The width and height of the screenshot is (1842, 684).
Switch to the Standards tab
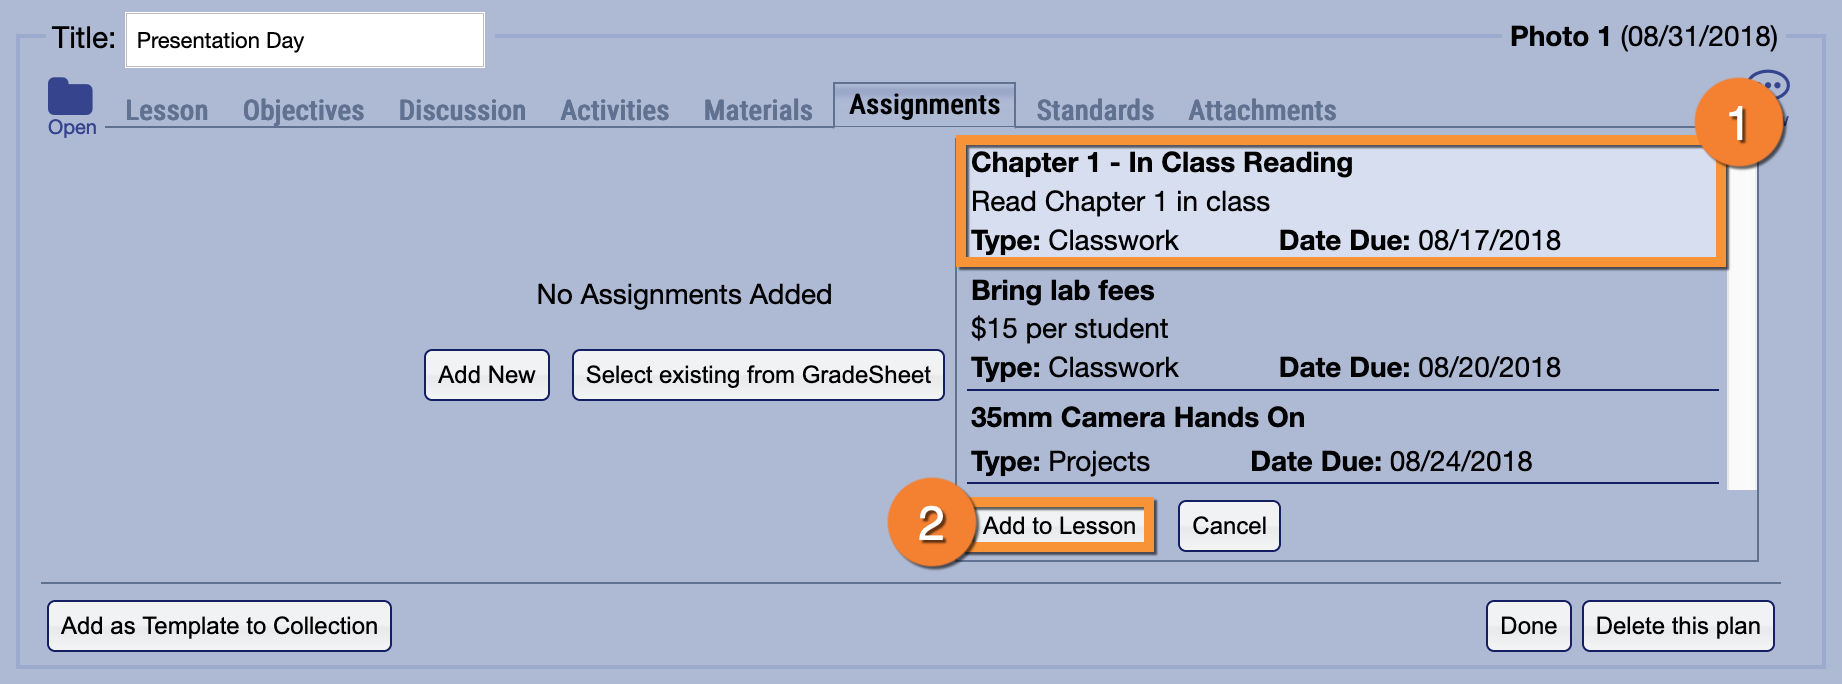pos(1095,110)
